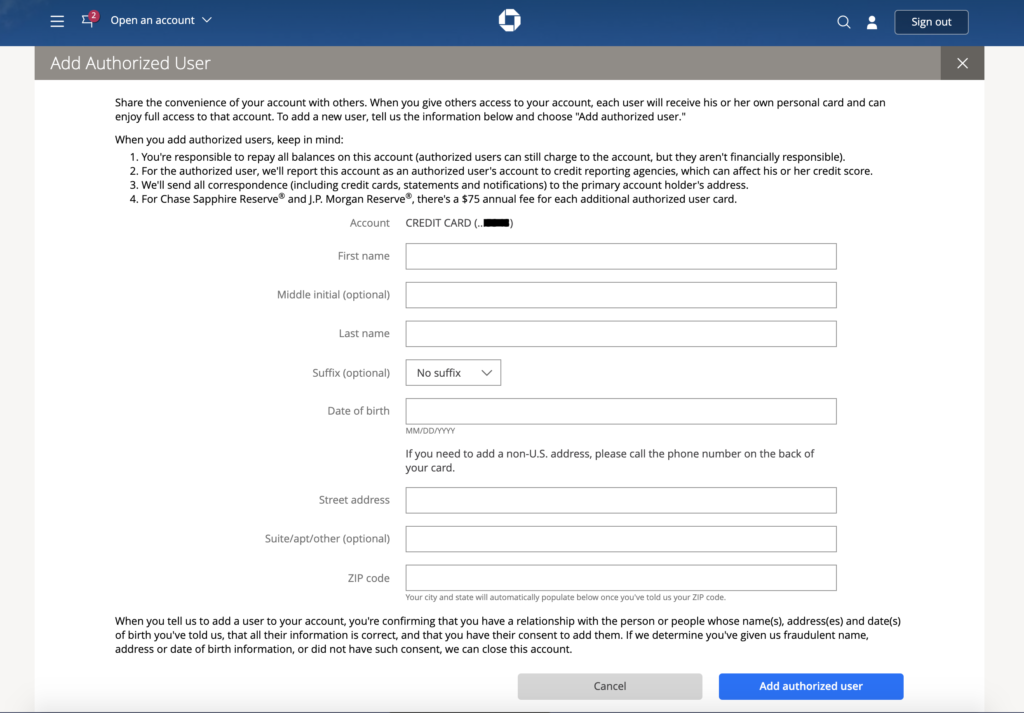Submit with Add authorized user button
Image resolution: width=1024 pixels, height=713 pixels.
(x=811, y=686)
